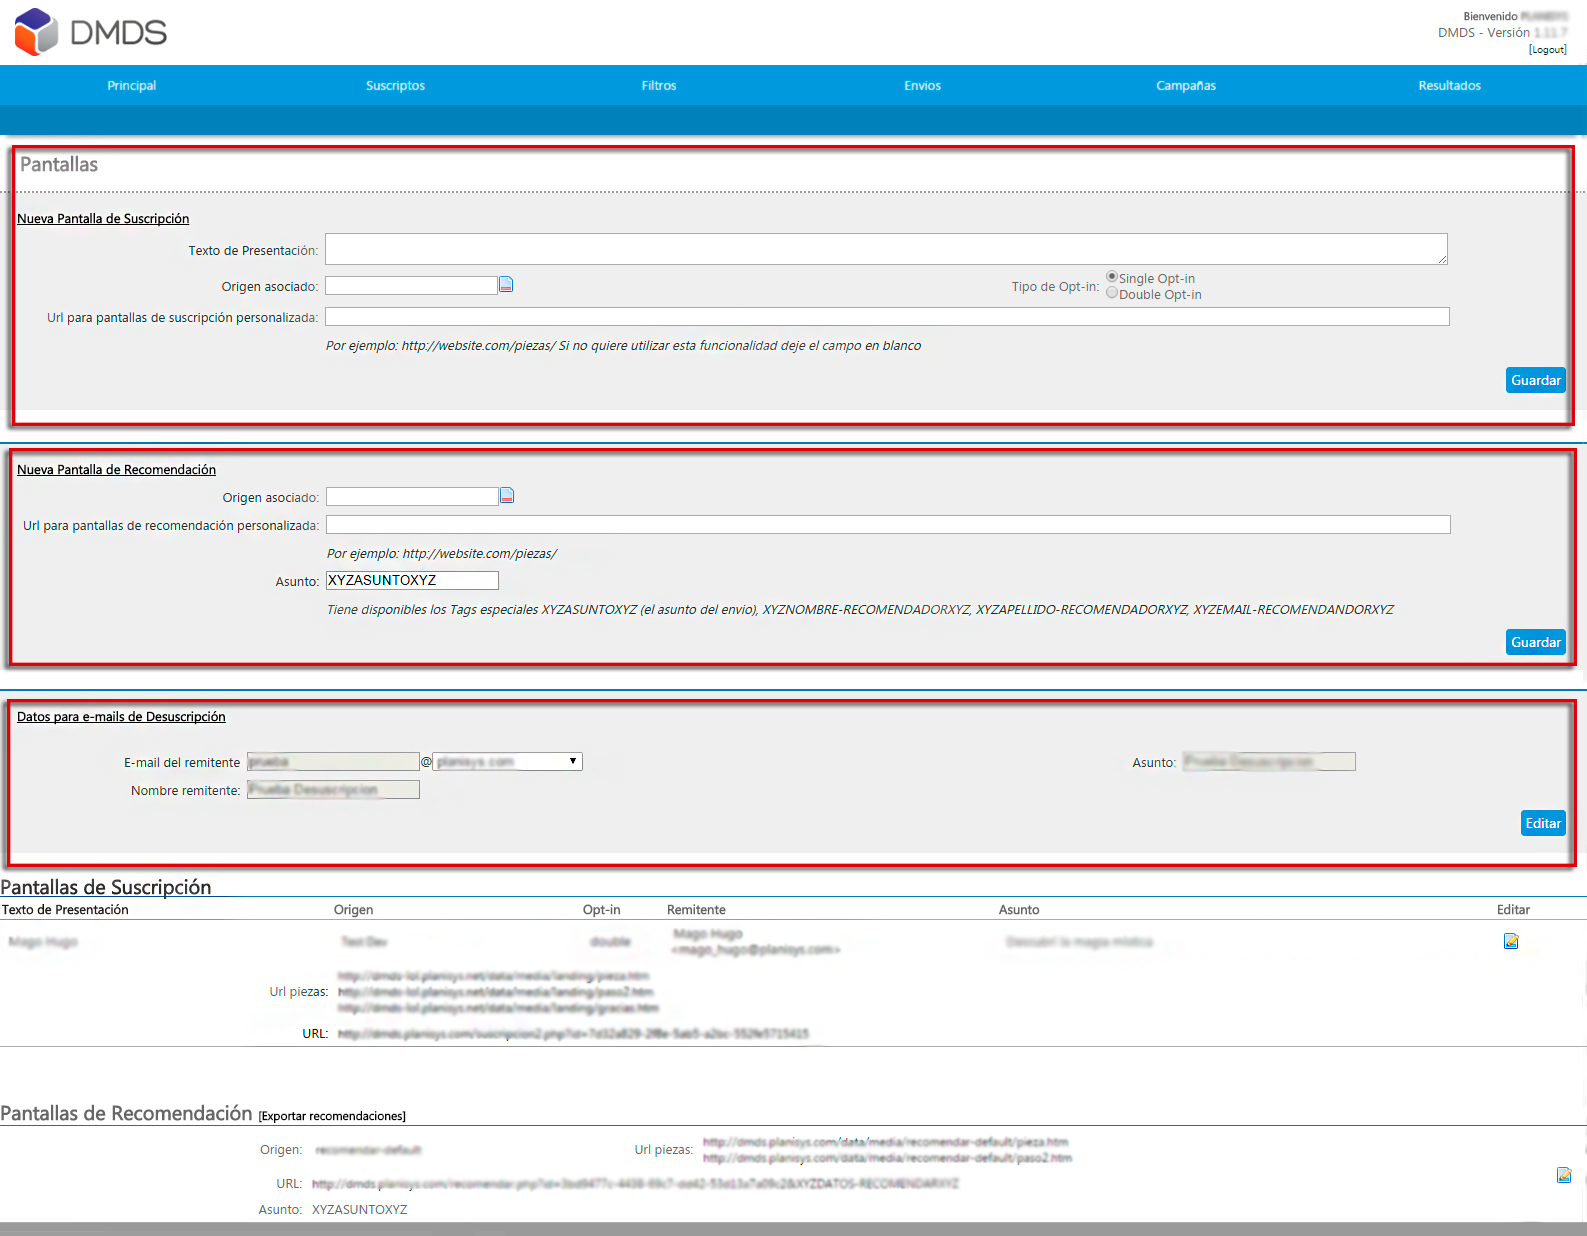Click the Opt-in column header

tap(601, 910)
